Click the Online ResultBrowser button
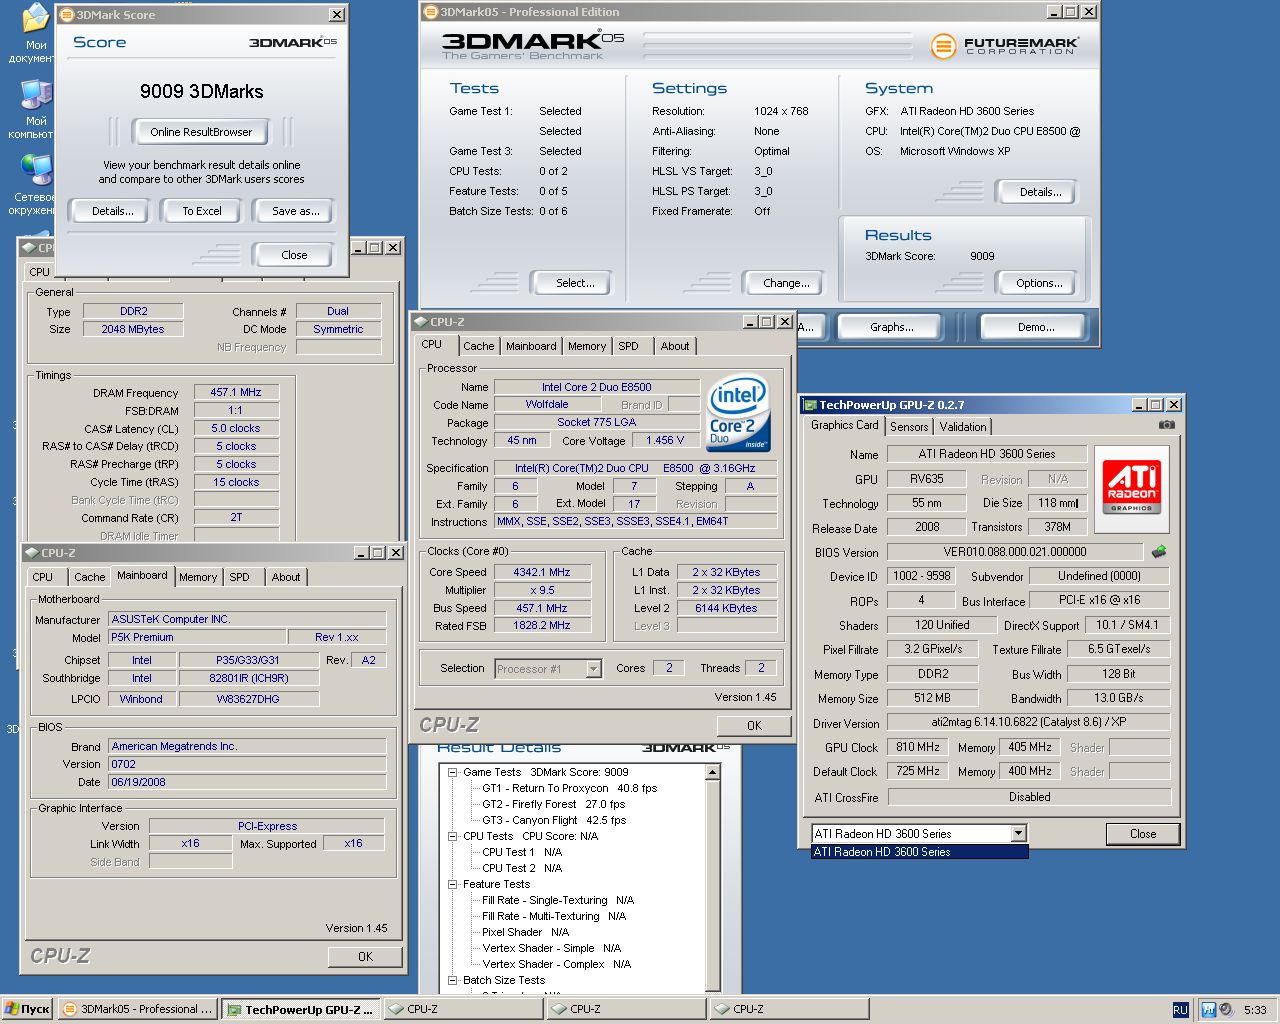Viewport: 1280px width, 1024px height. coord(201,132)
